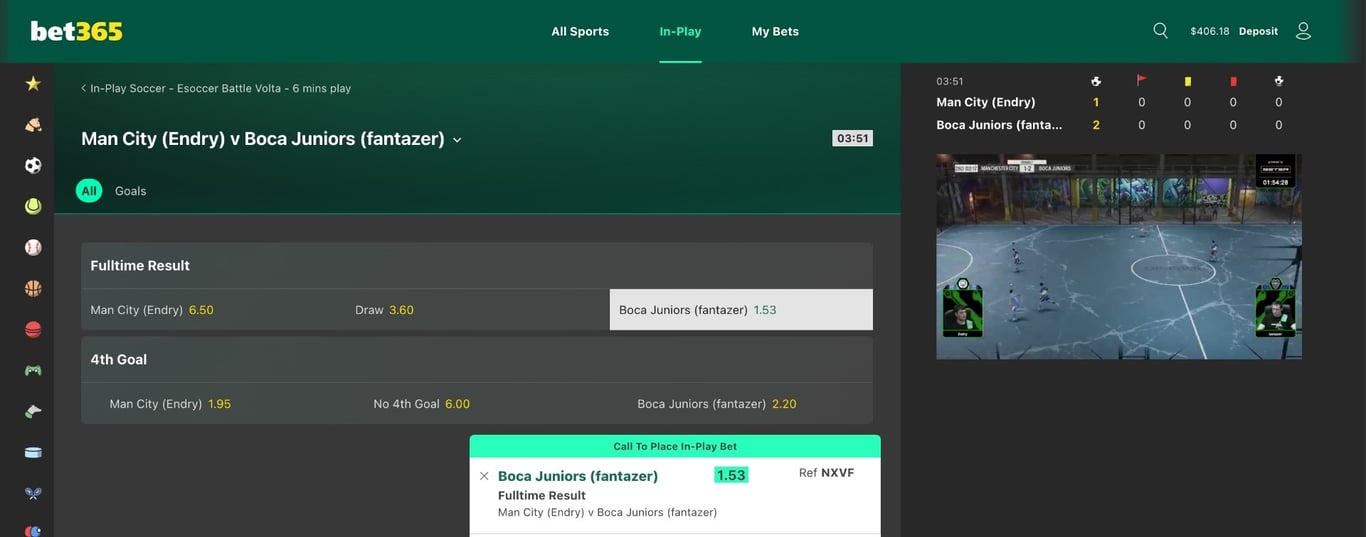Go to the bet365 logo home
The width and height of the screenshot is (1366, 537).
point(76,31)
